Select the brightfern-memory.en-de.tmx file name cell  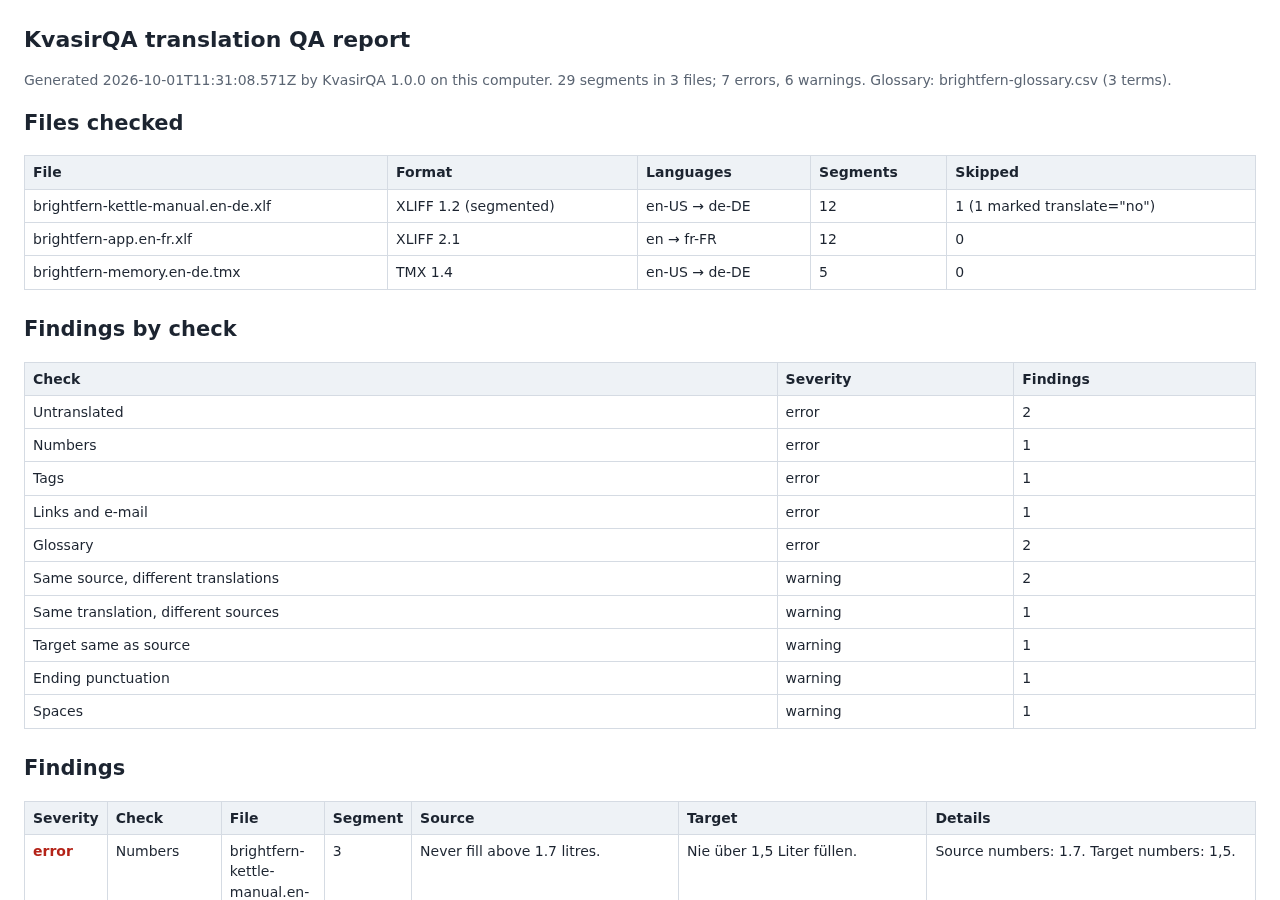[x=206, y=272]
